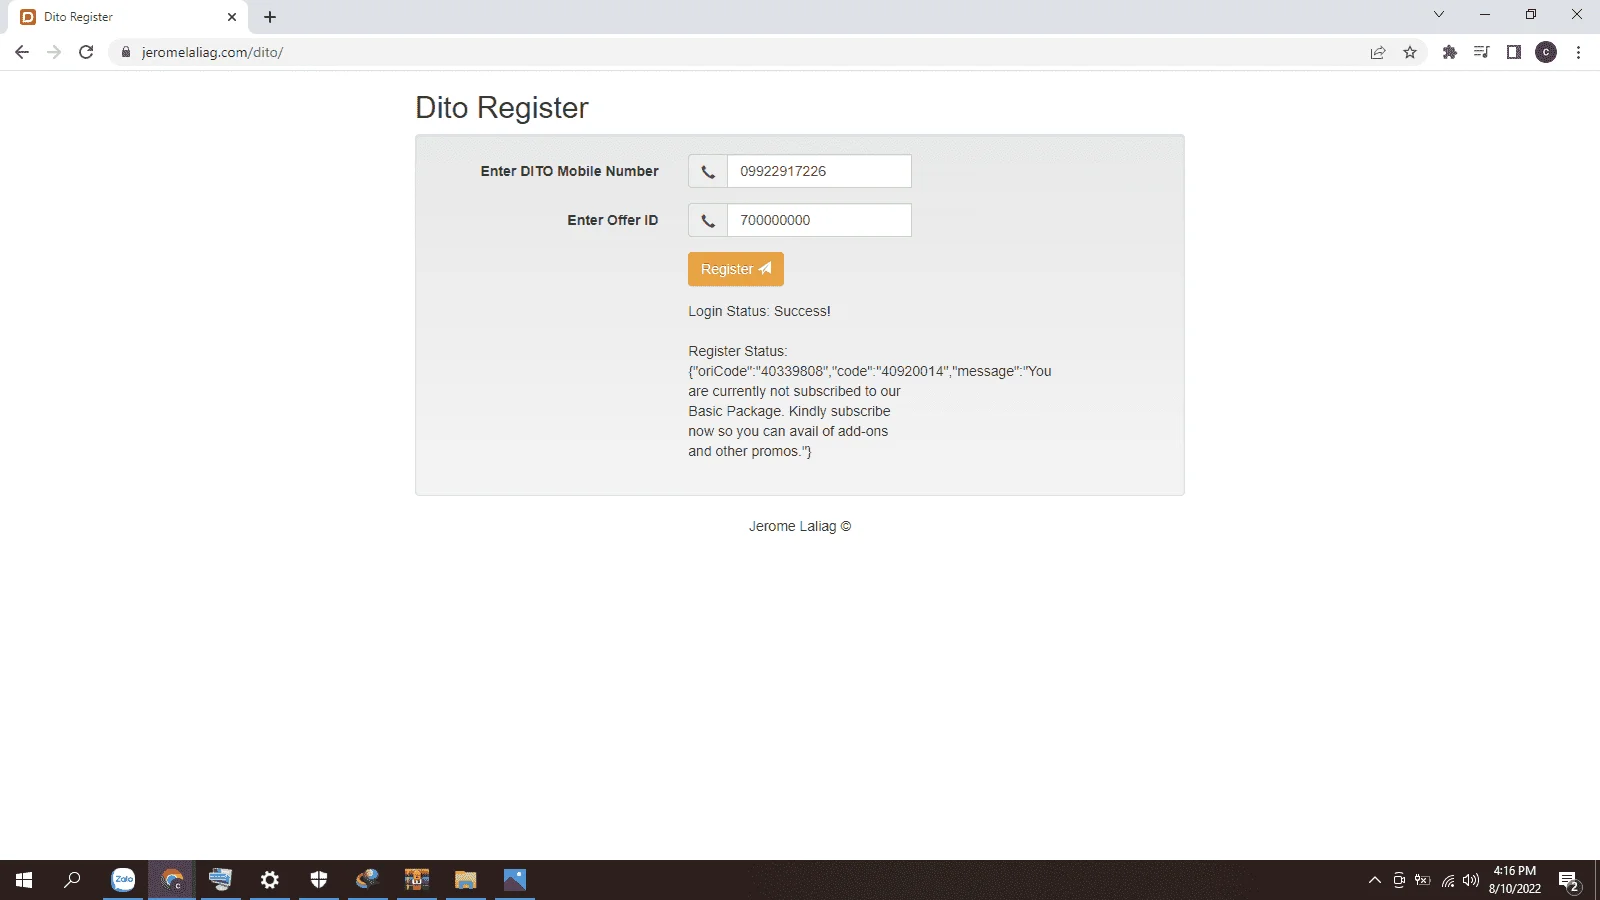1600x900 pixels.
Task: Click the 'Jerome Laliag ©' footer text
Action: (x=800, y=526)
